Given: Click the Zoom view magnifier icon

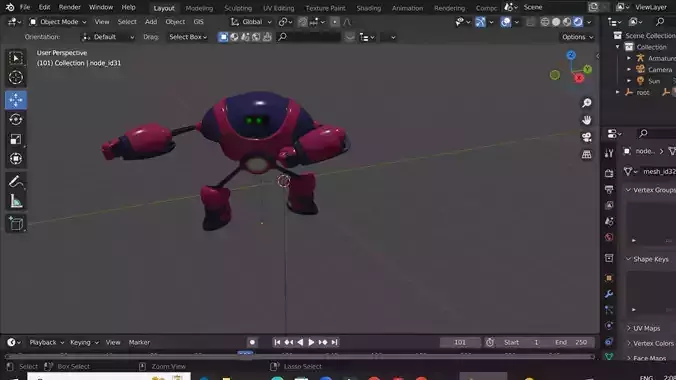Looking at the screenshot, I should [x=586, y=103].
